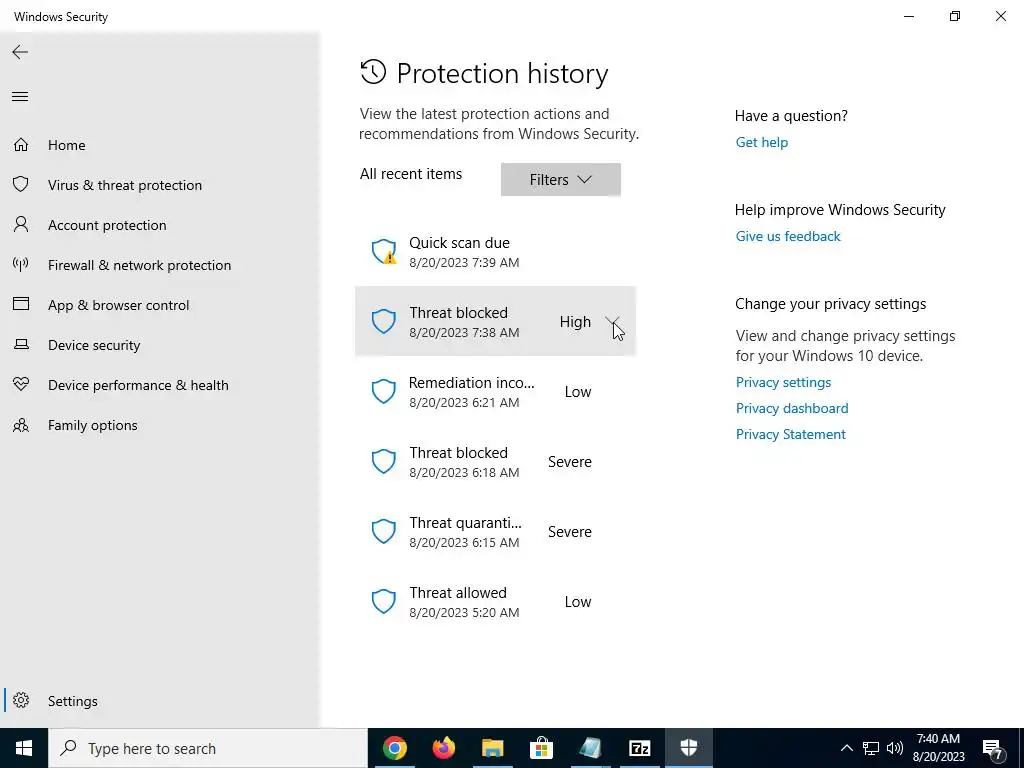This screenshot has width=1024, height=768.
Task: Click the Firewall & network protection icon
Action: coord(20,265)
